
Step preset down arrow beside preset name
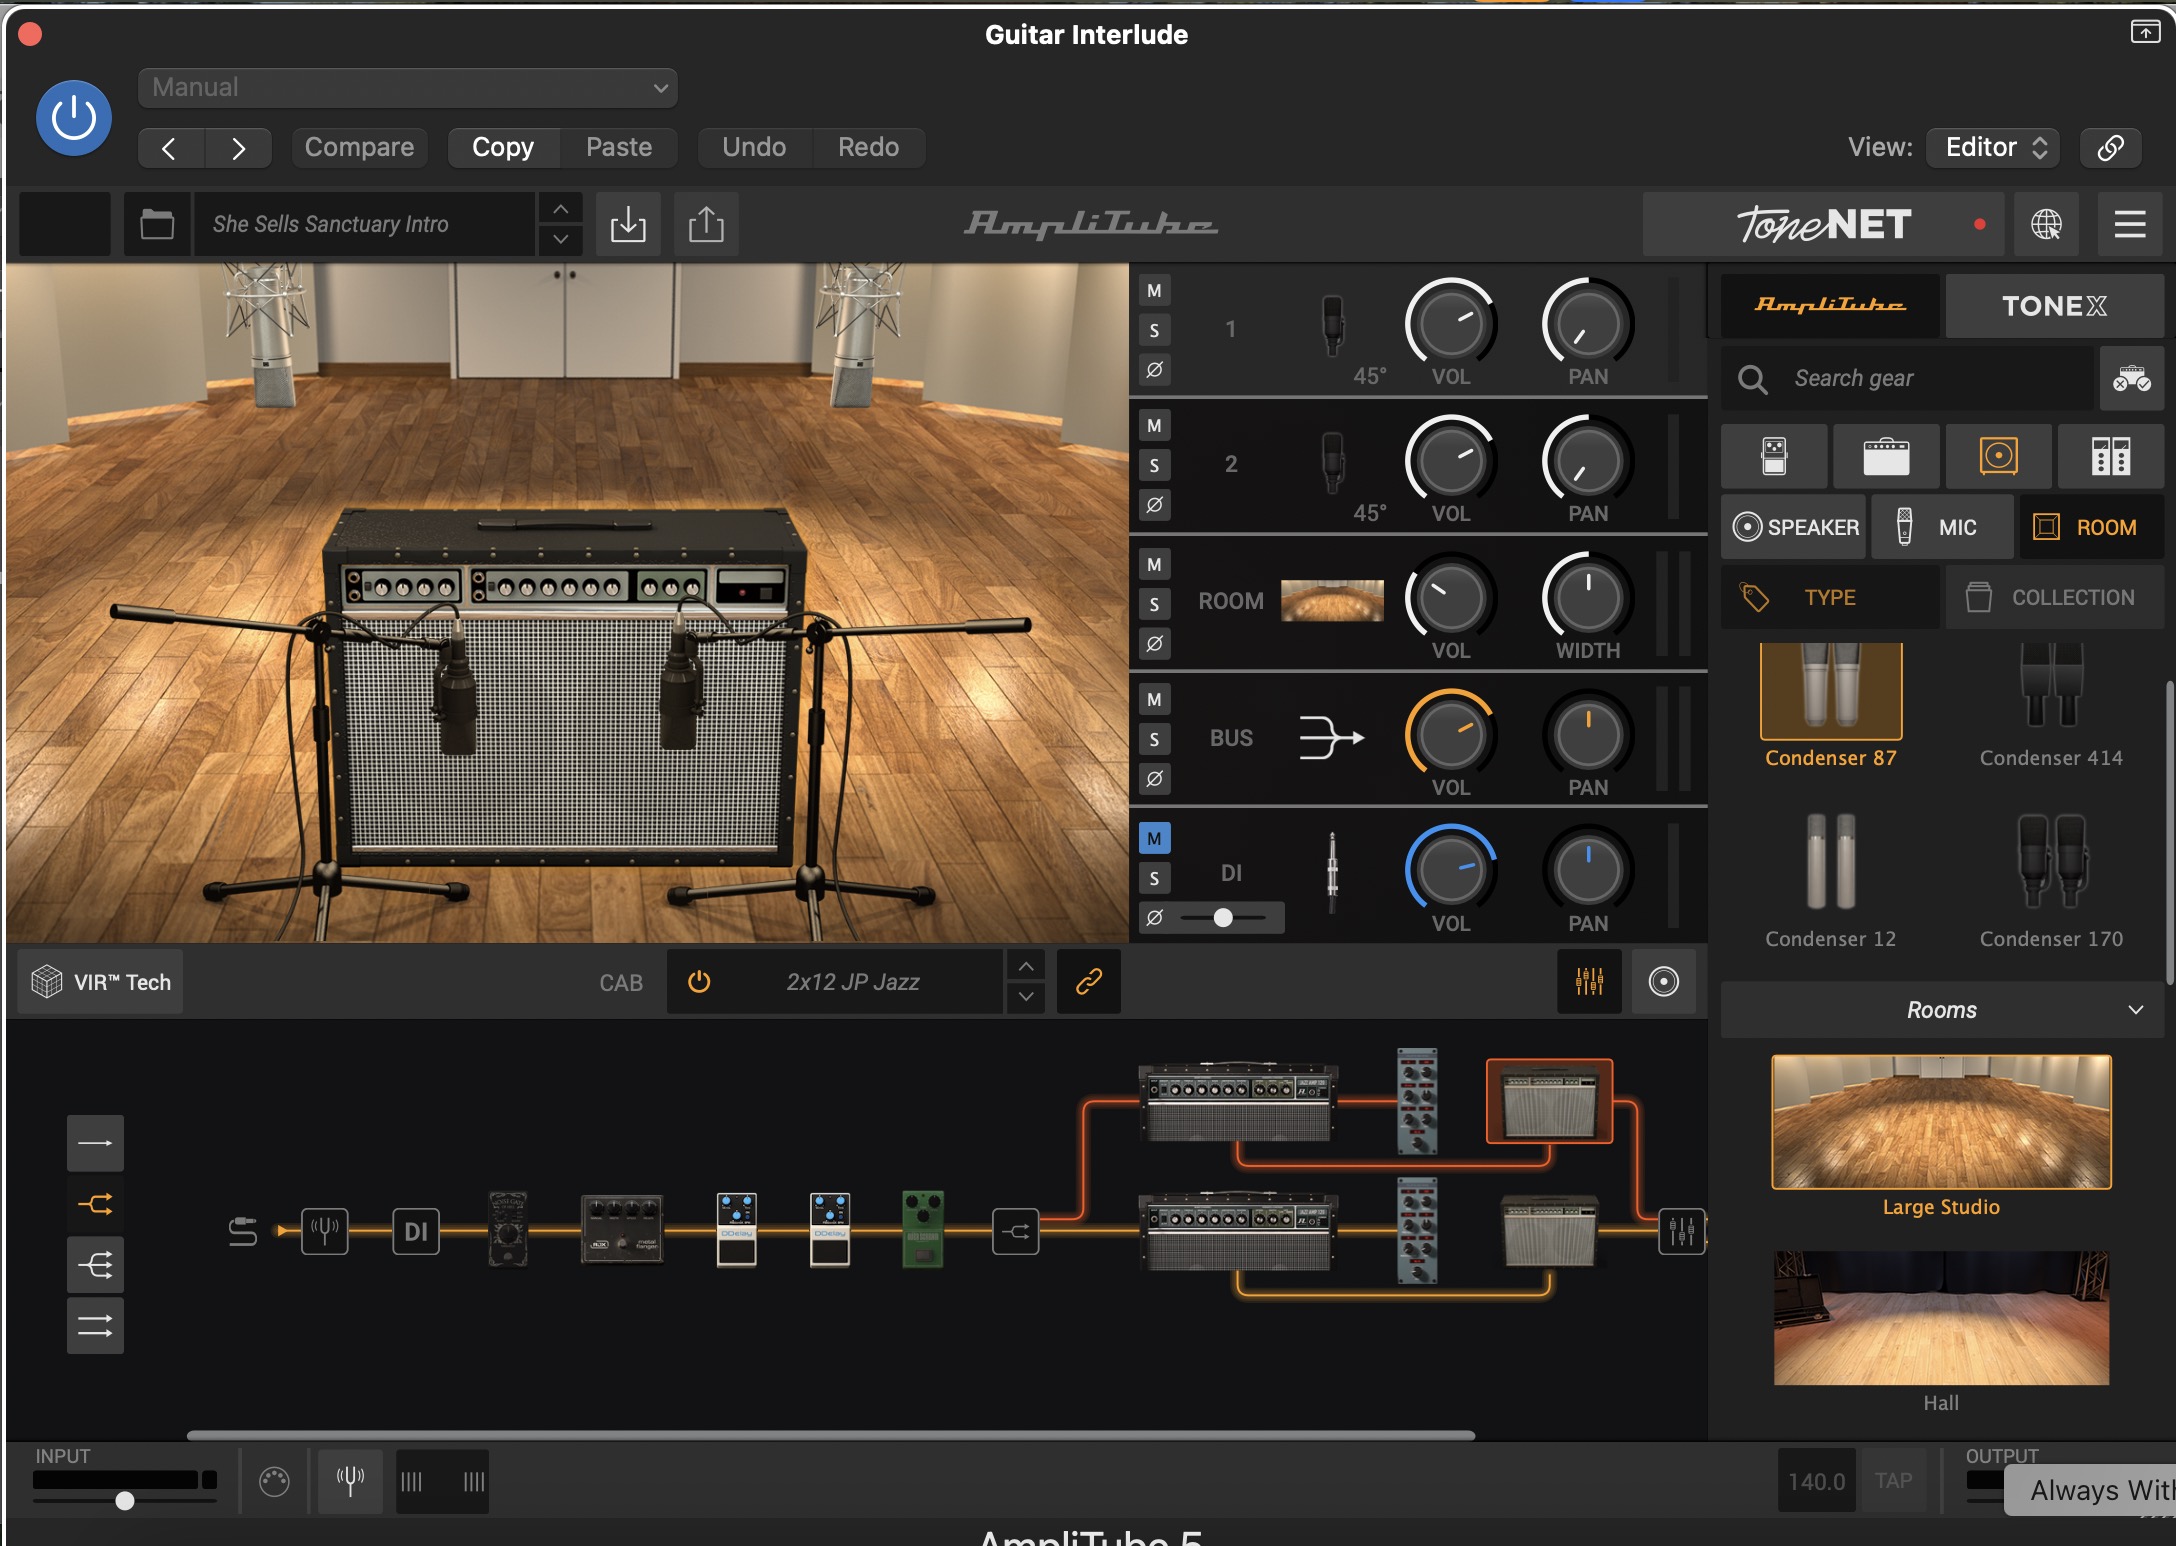(561, 240)
